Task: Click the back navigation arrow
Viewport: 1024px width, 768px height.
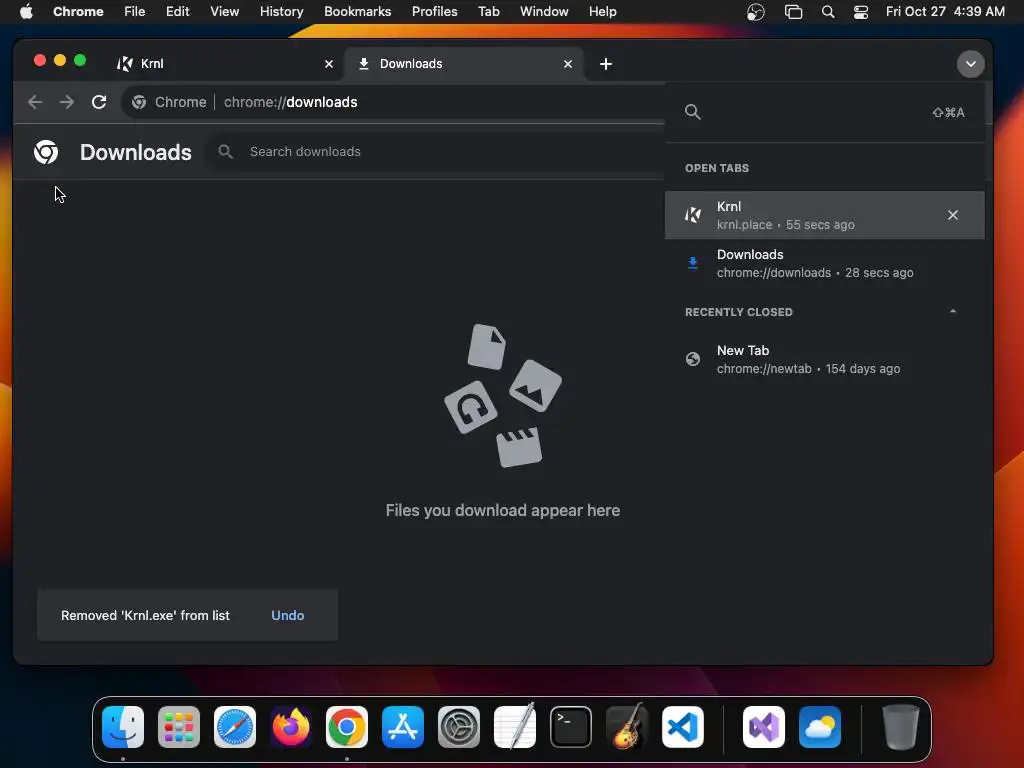Action: [x=35, y=102]
